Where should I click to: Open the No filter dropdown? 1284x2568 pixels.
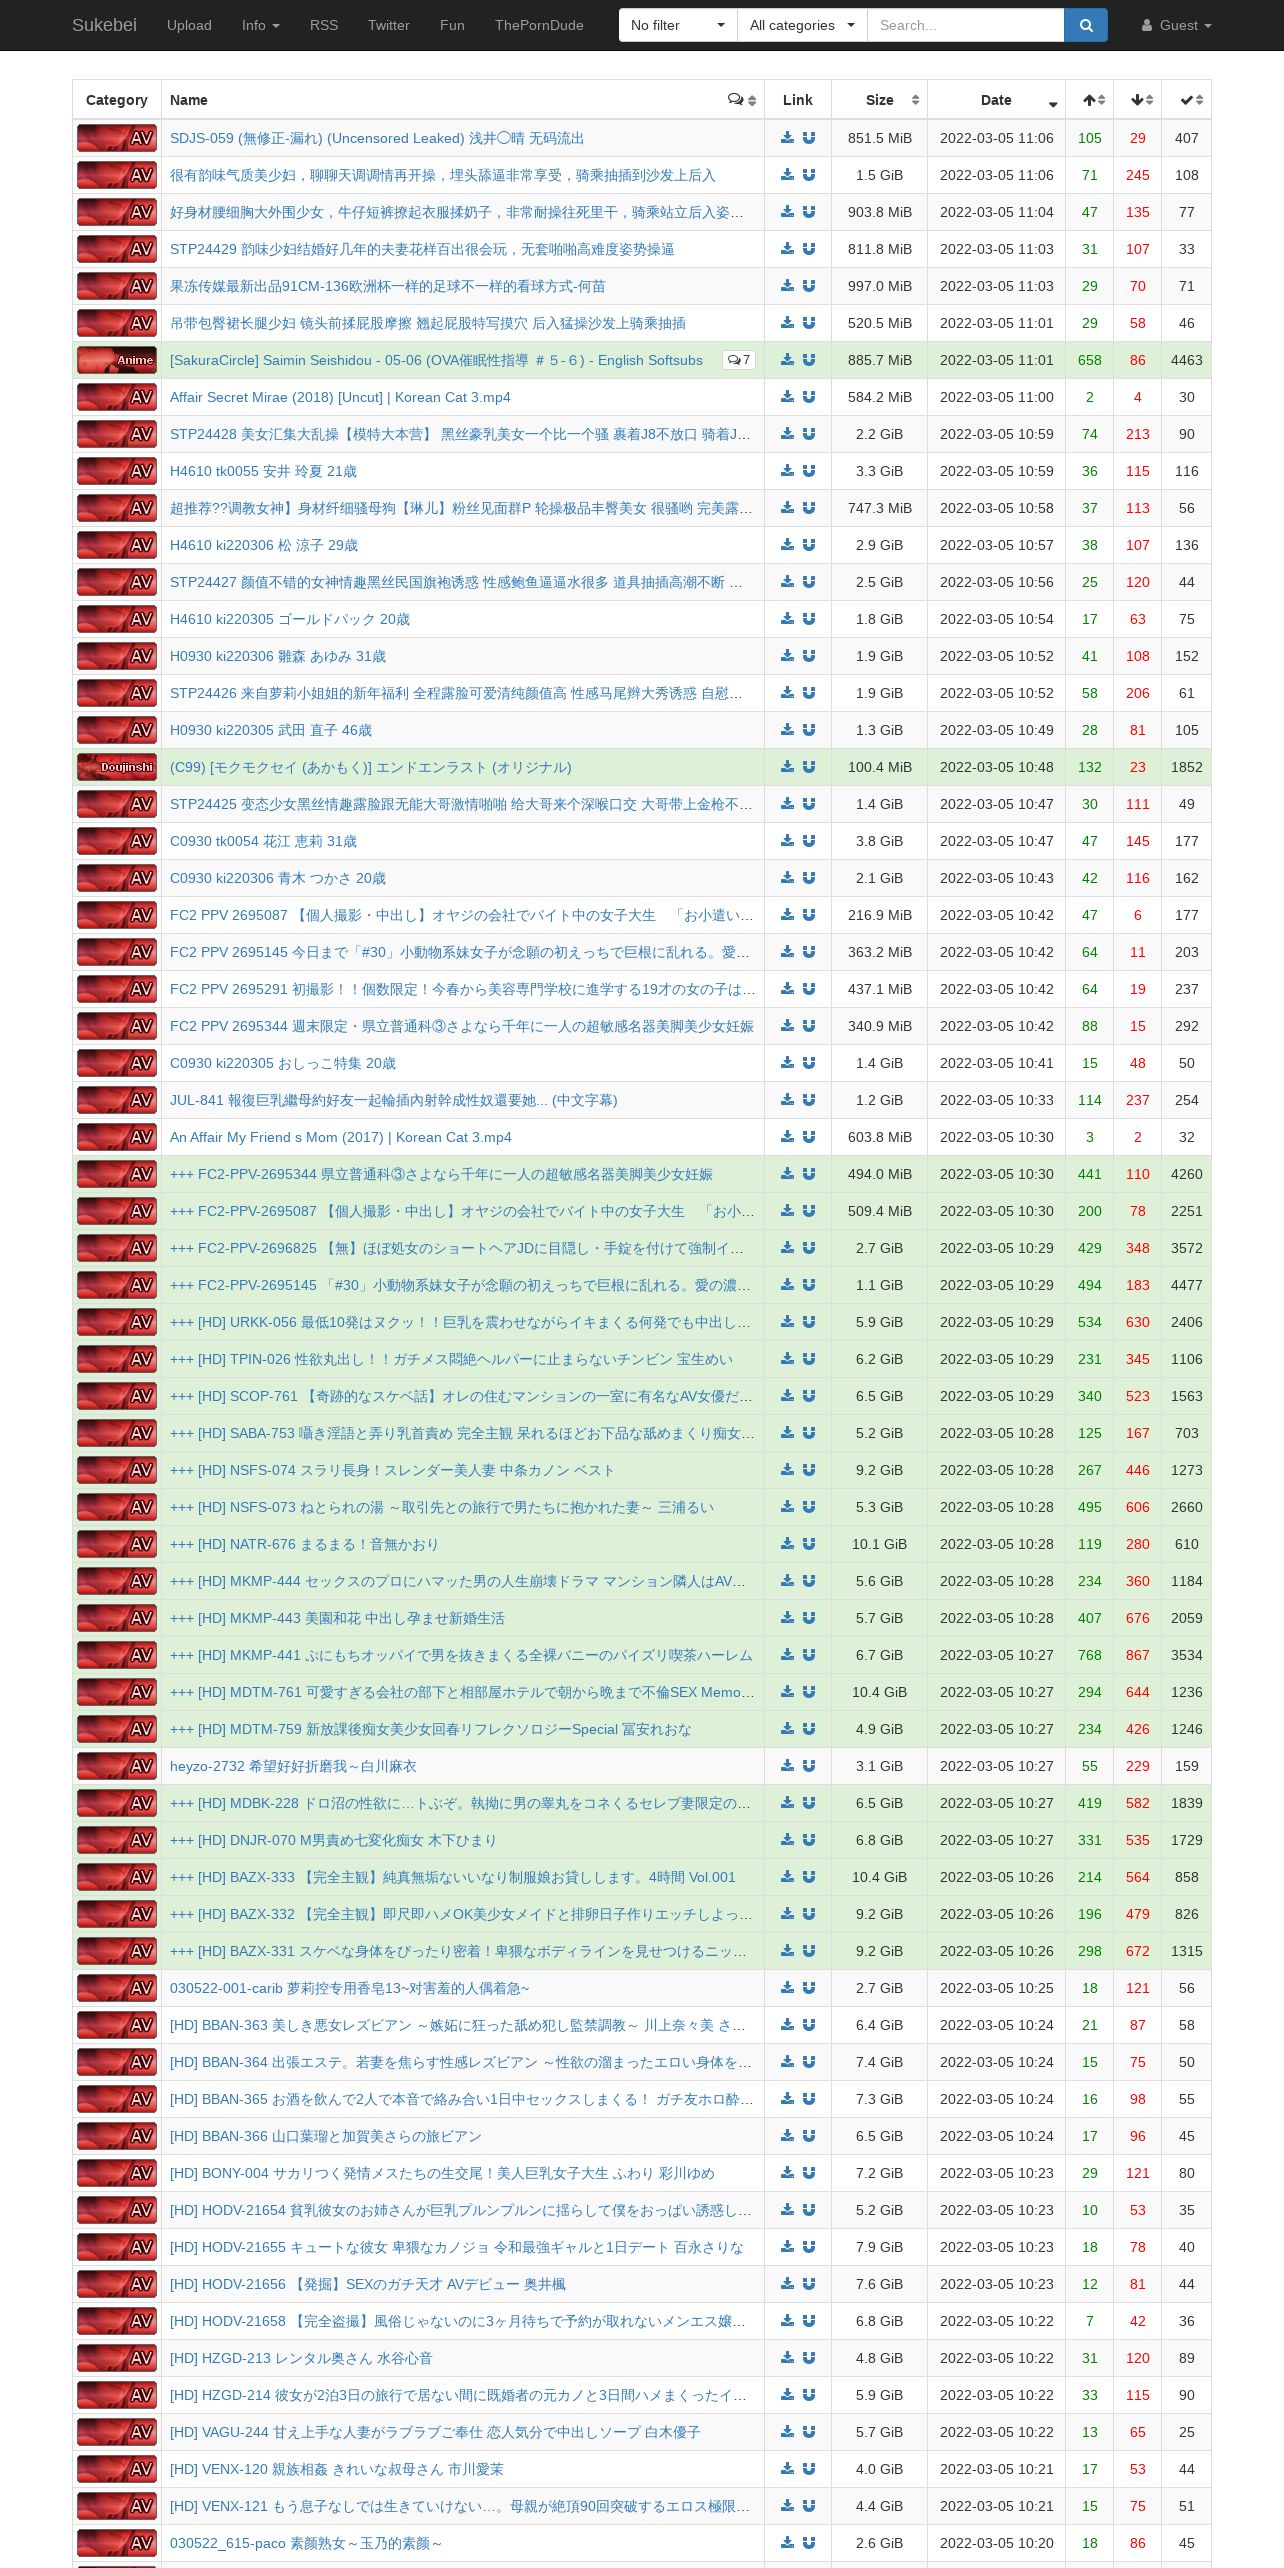click(678, 25)
